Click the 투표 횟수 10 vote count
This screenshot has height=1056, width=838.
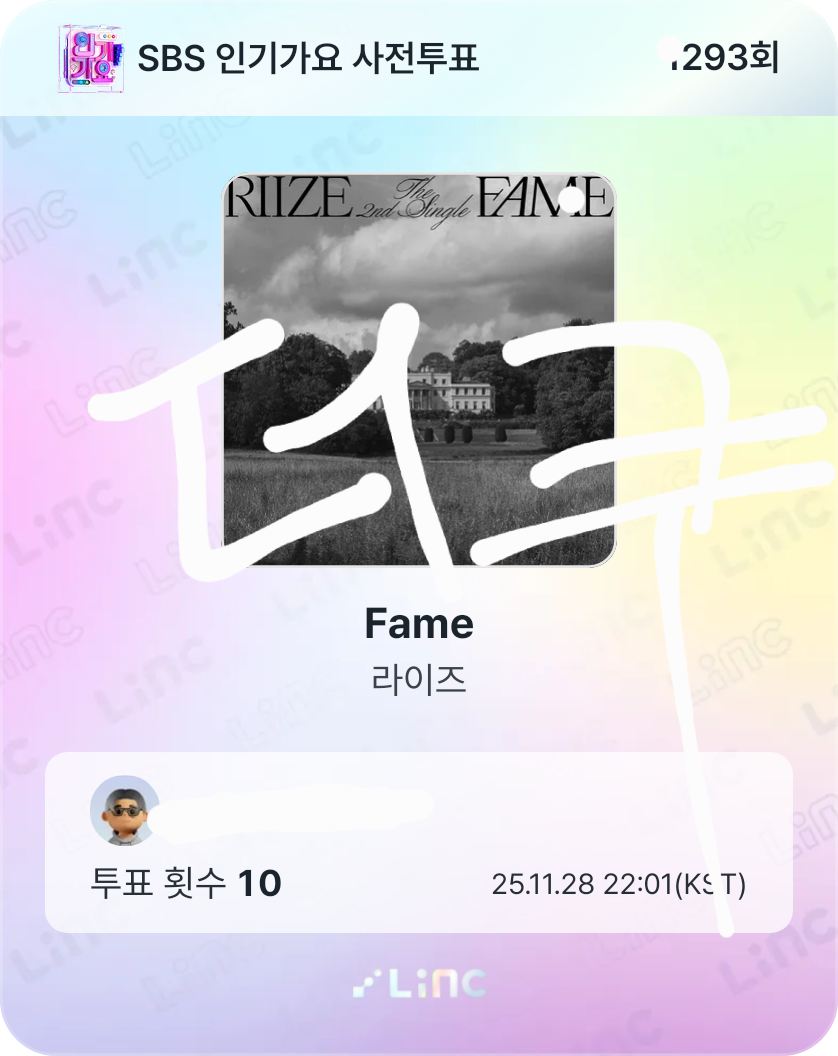[185, 883]
